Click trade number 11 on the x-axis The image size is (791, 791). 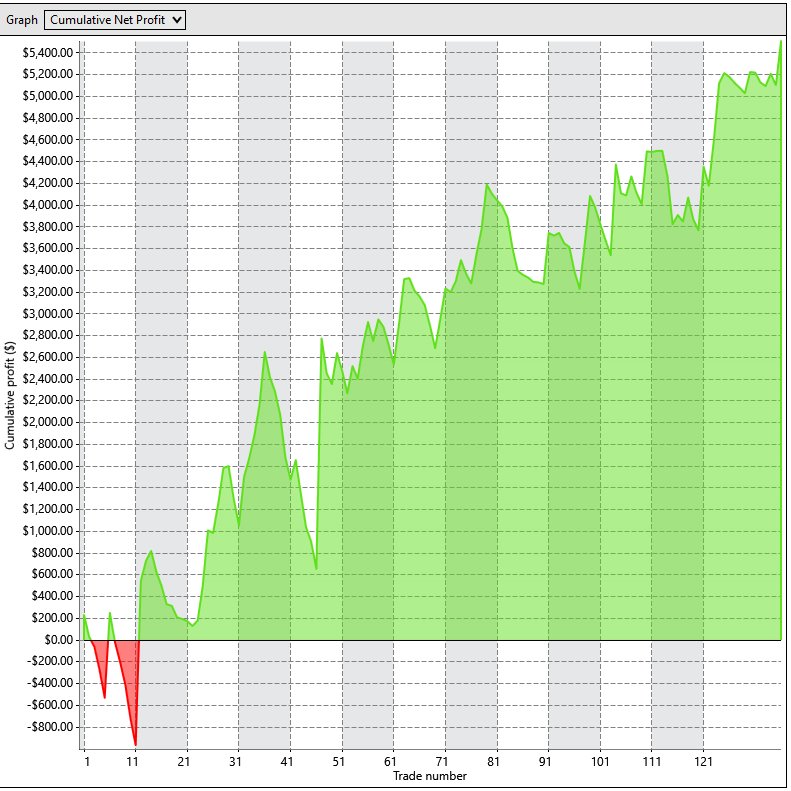(x=132, y=761)
